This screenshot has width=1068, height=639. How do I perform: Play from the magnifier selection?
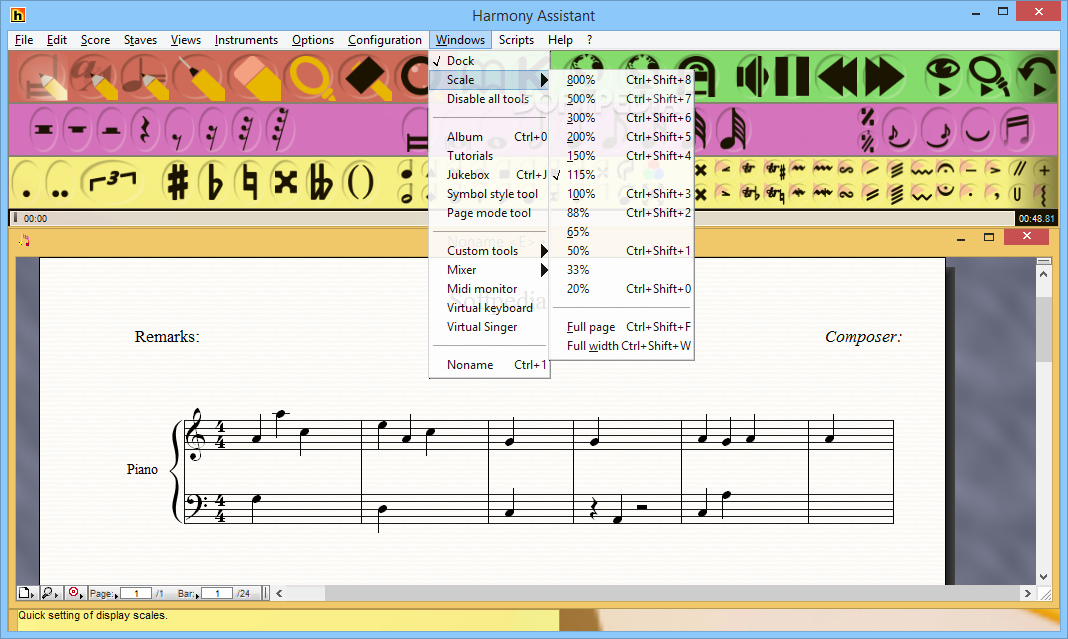[x=989, y=76]
